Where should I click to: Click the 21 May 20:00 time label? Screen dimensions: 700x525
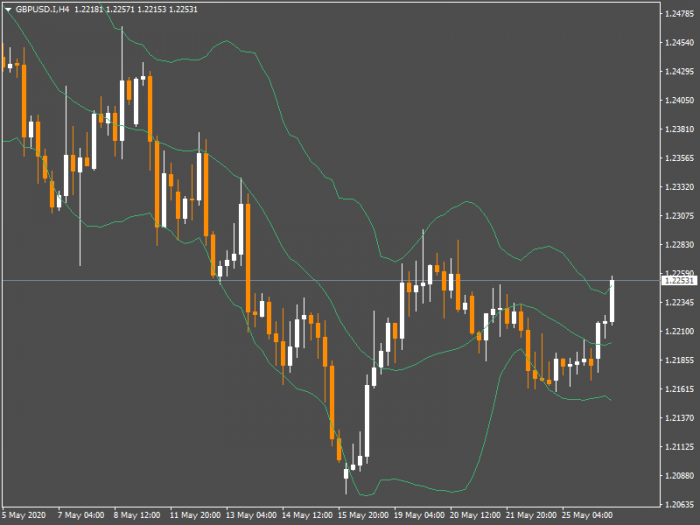click(531, 515)
